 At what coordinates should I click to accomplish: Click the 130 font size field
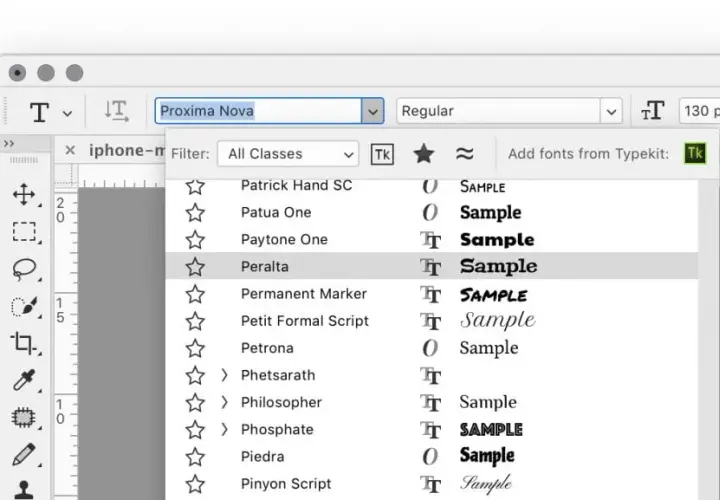699,111
